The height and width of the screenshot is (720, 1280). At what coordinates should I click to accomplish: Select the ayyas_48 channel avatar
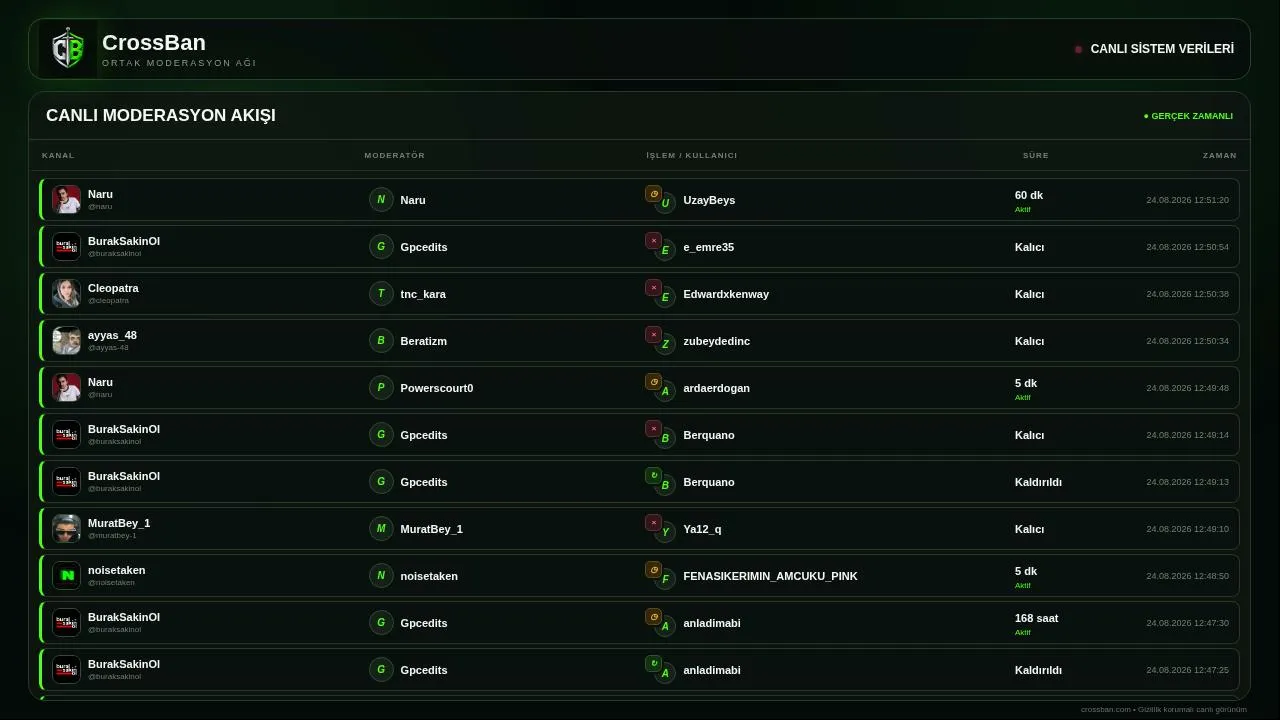(66, 340)
